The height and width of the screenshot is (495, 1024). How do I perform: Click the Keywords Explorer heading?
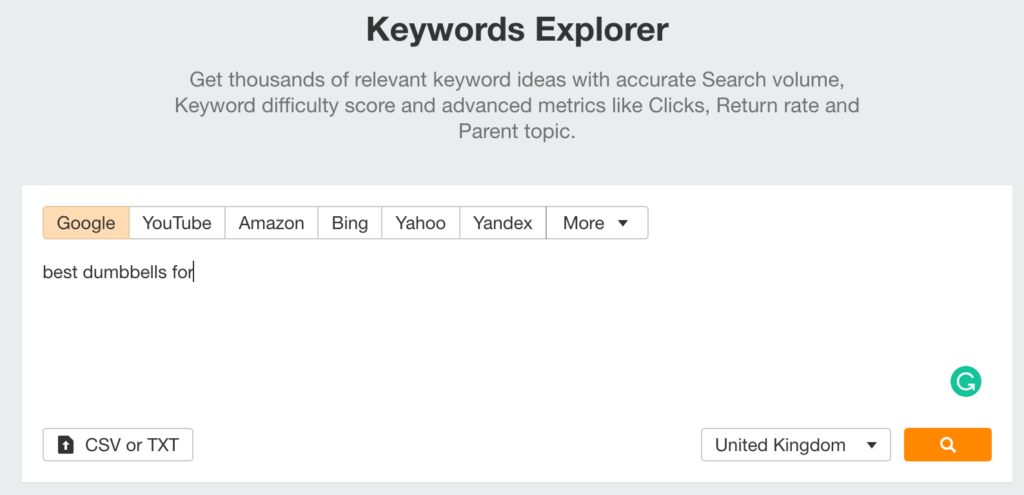pos(517,30)
